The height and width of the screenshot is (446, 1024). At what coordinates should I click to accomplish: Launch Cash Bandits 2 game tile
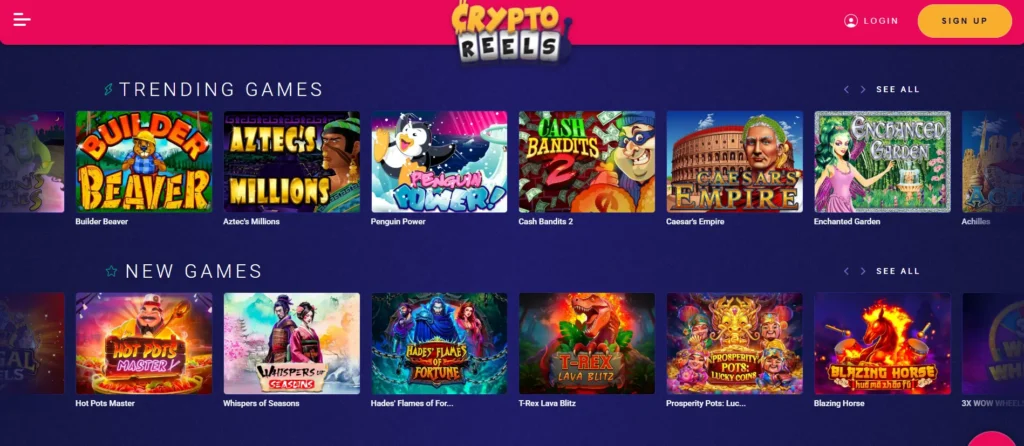point(586,161)
